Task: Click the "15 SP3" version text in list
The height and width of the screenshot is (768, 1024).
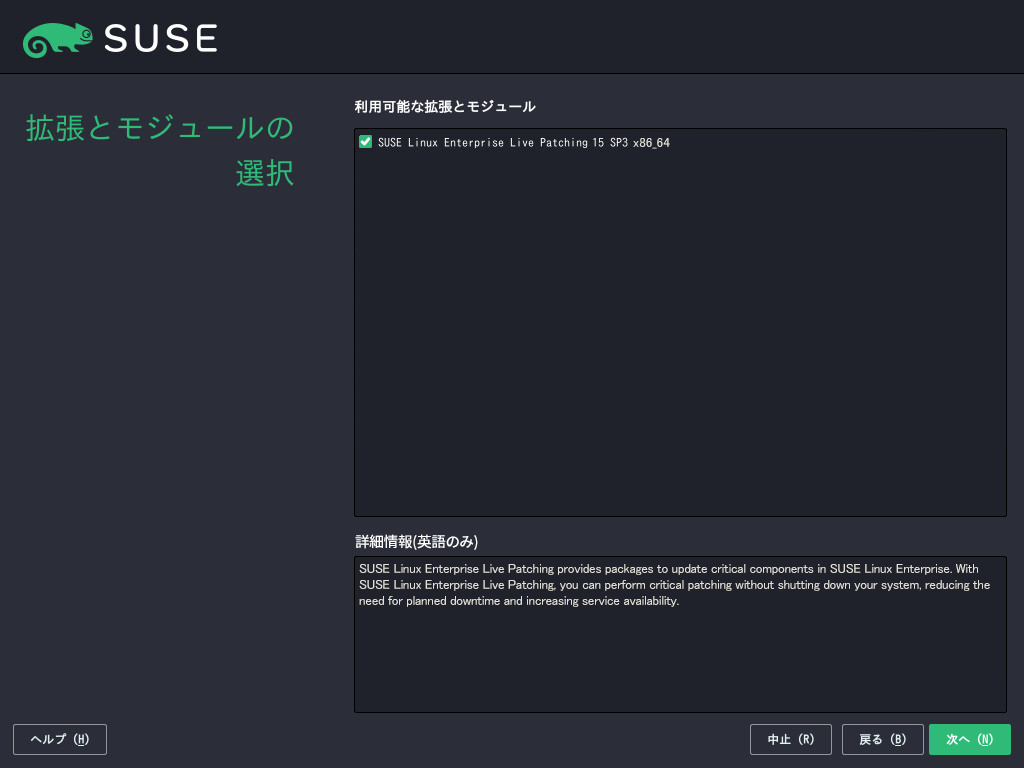Action: pos(610,143)
